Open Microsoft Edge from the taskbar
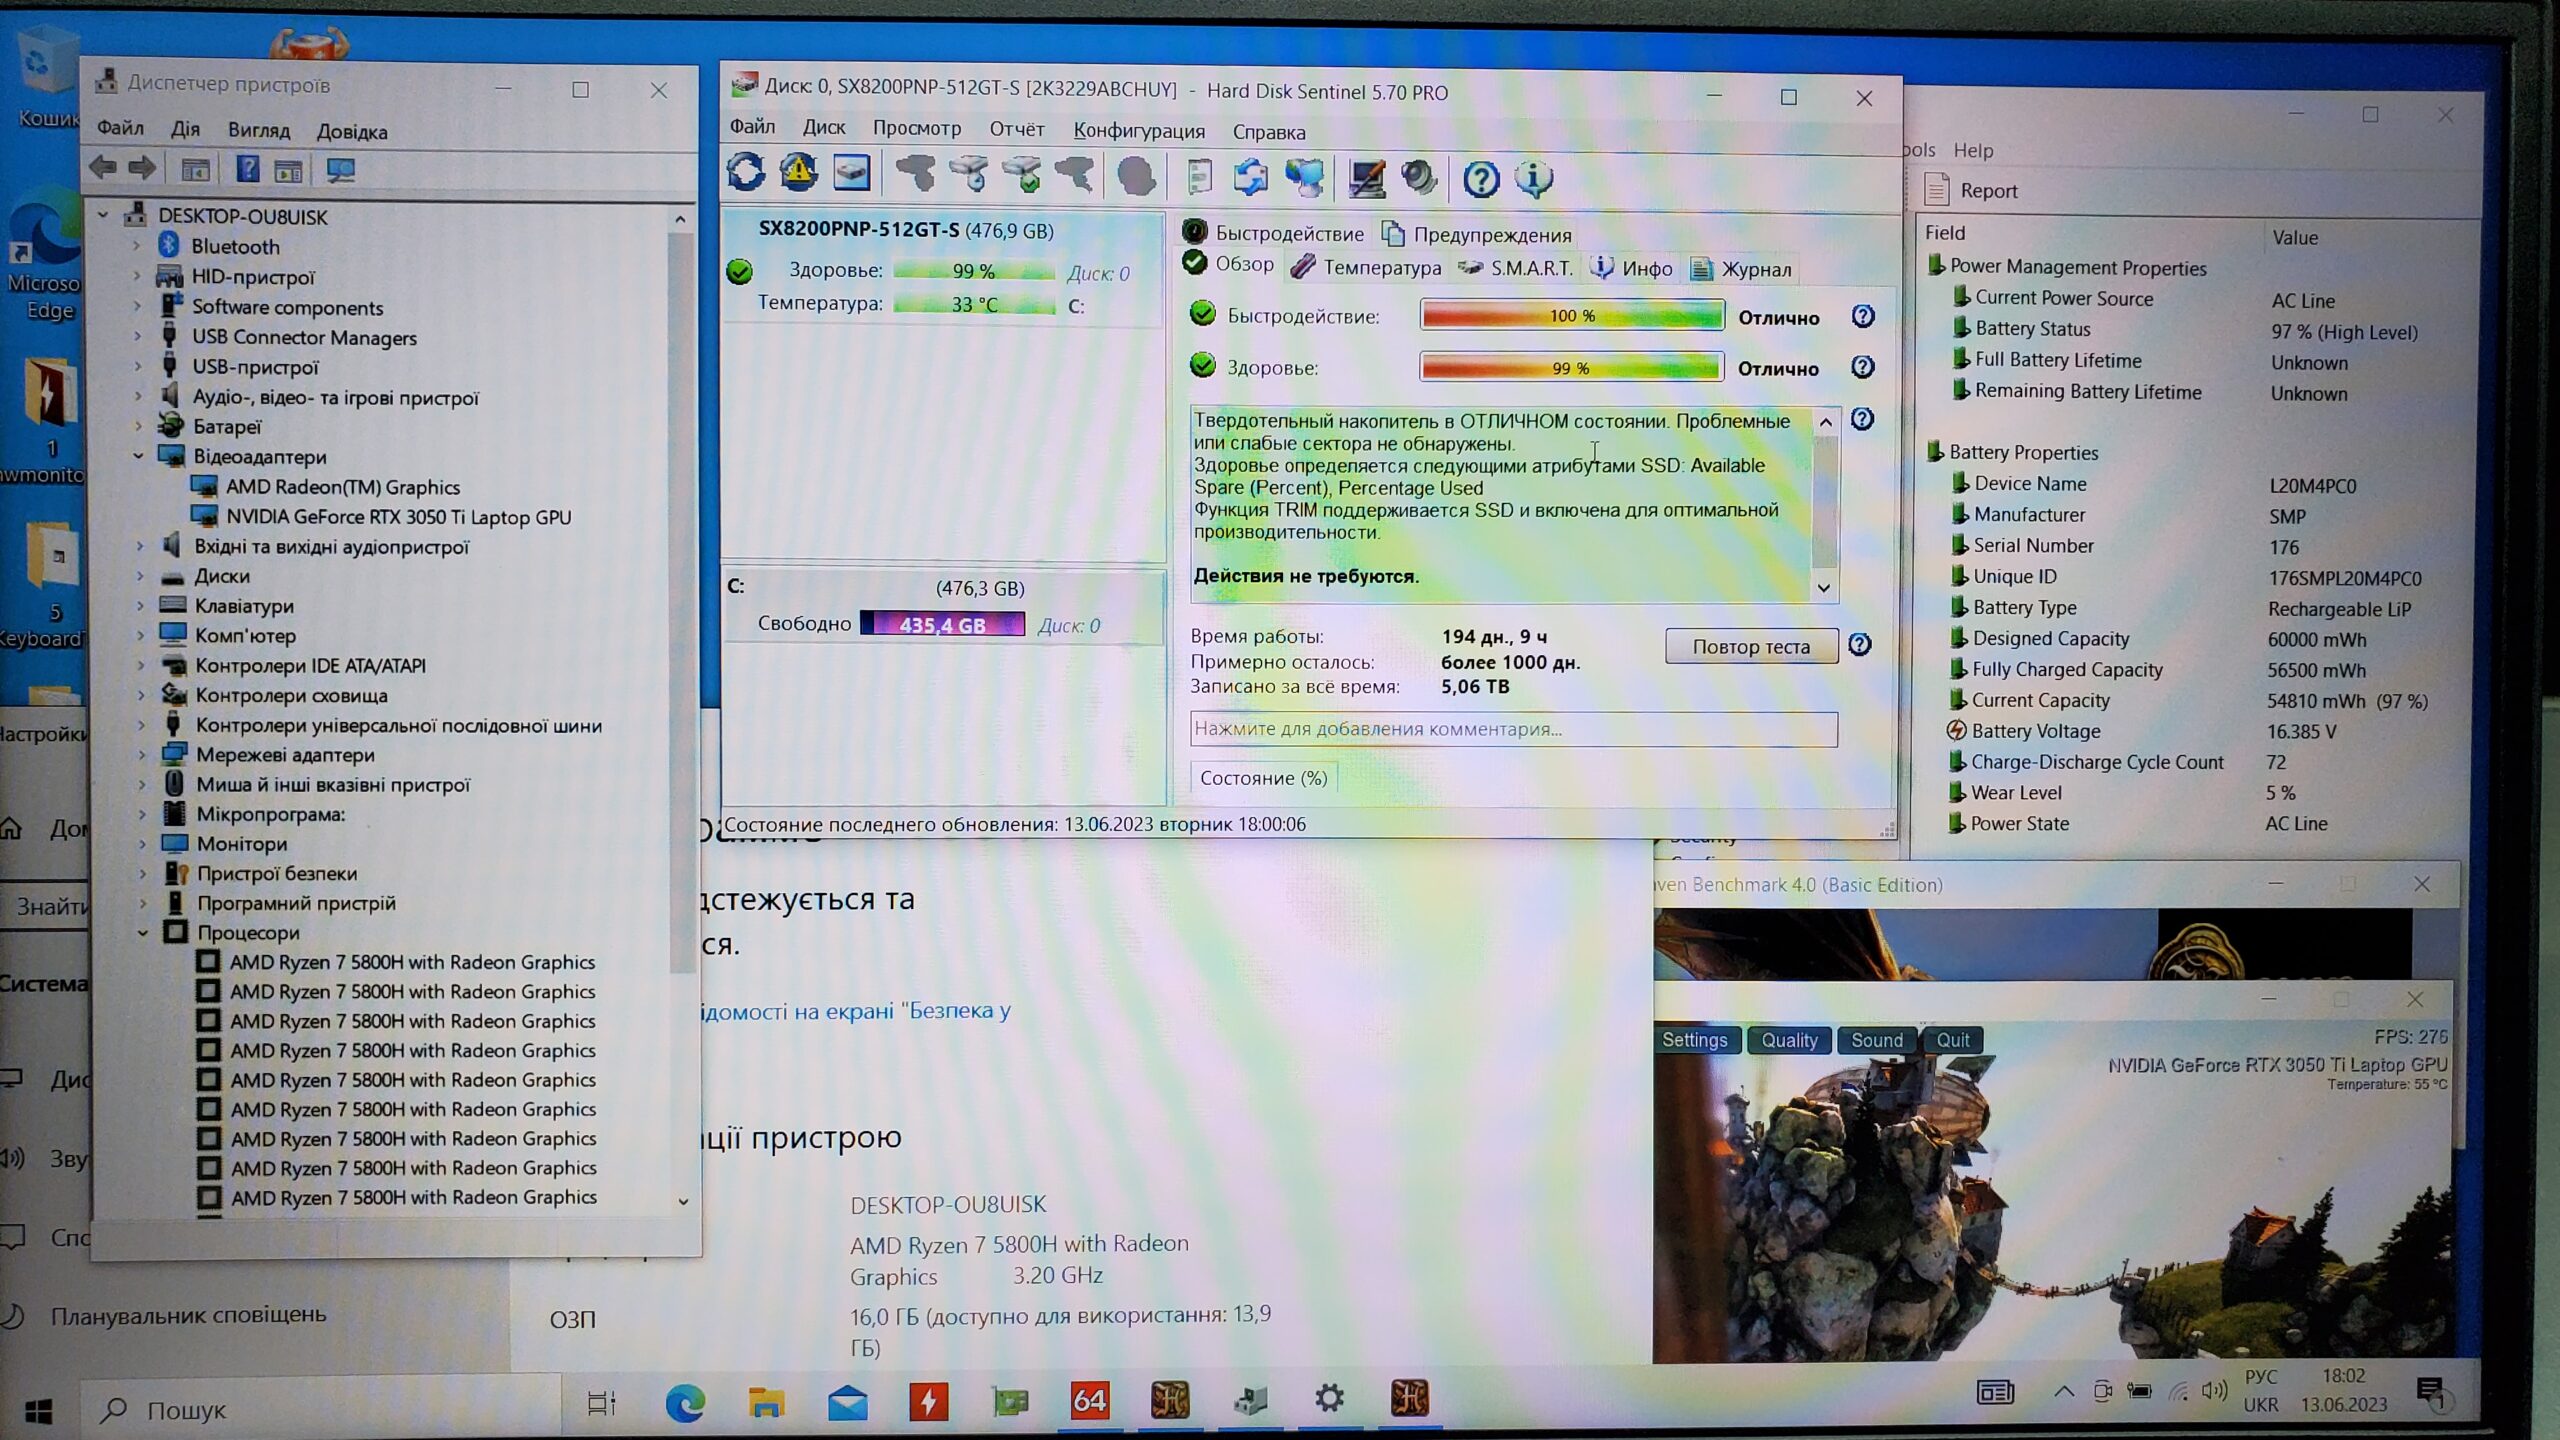Screen dimensions: 2560x1440 [x=685, y=1403]
